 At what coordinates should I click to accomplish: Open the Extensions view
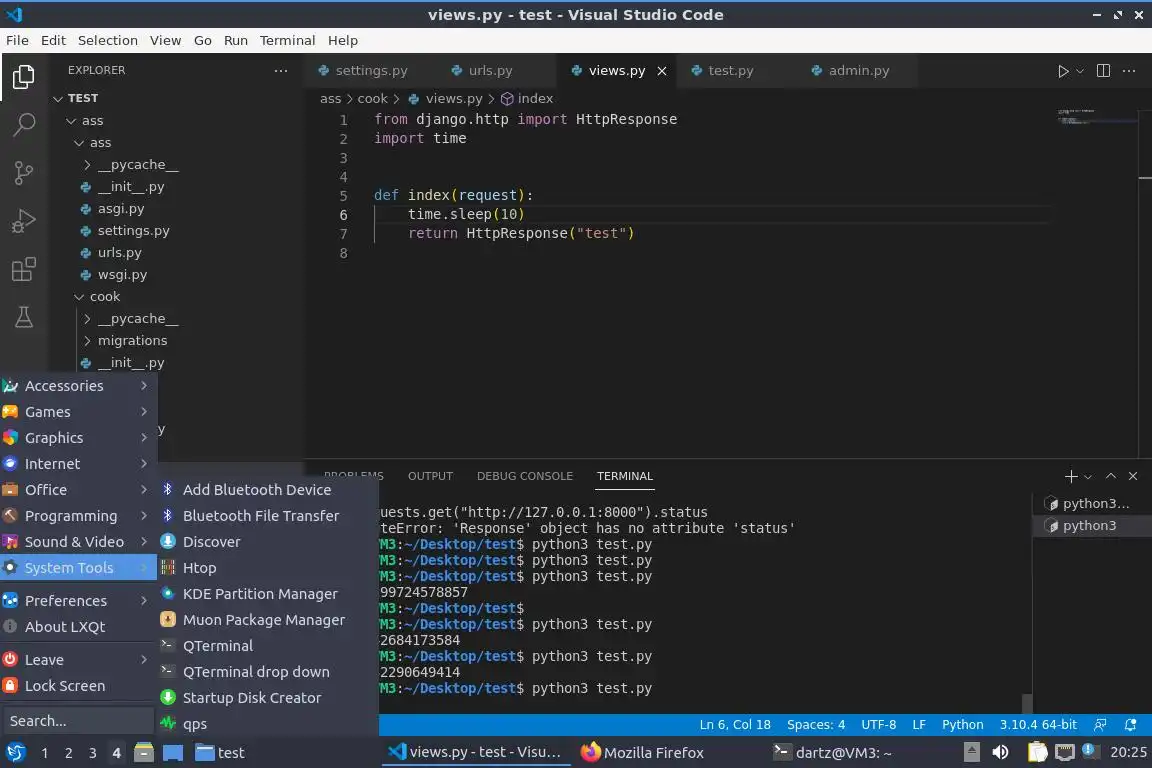coord(24,269)
